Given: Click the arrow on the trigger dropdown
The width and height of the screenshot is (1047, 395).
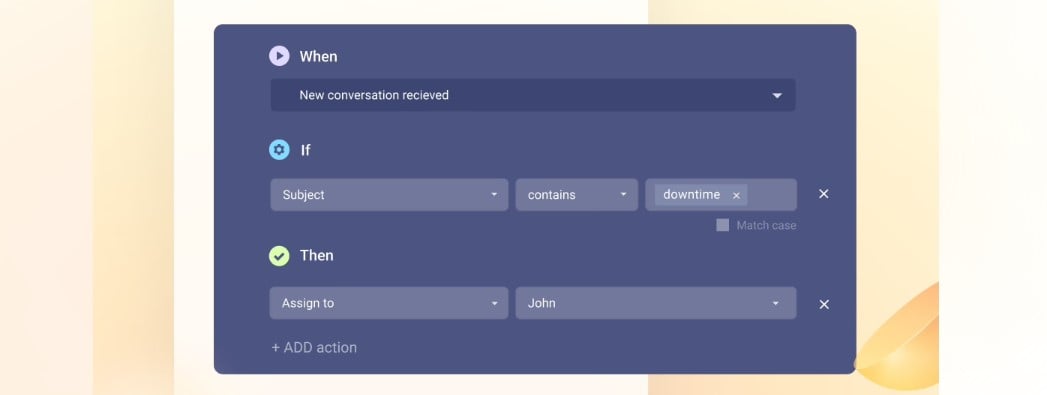Looking at the screenshot, I should 777,95.
